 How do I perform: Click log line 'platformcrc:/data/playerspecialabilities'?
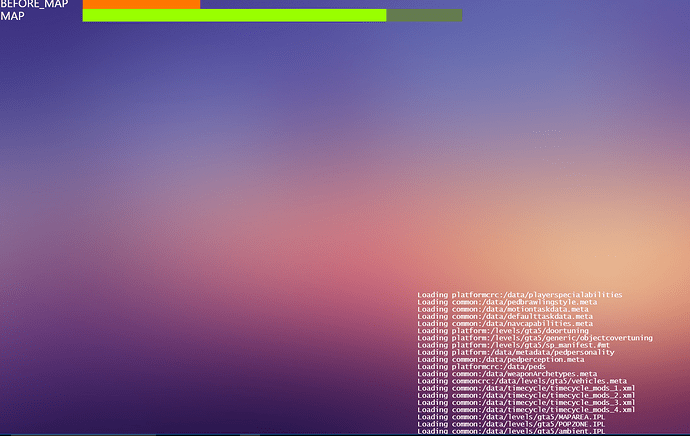point(520,295)
